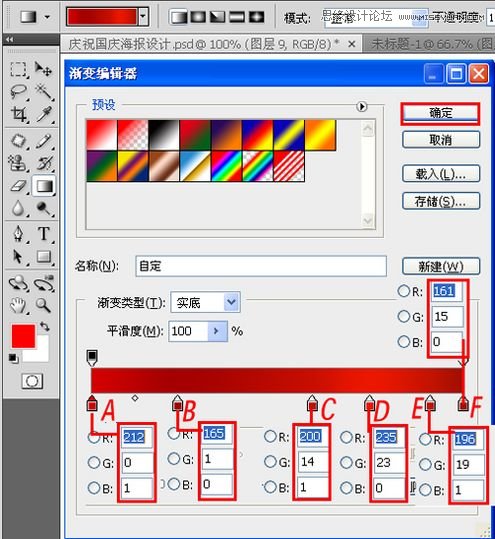Image resolution: width=495 pixels, height=539 pixels.
Task: Swap foreground and background colors
Action: pos(45,326)
